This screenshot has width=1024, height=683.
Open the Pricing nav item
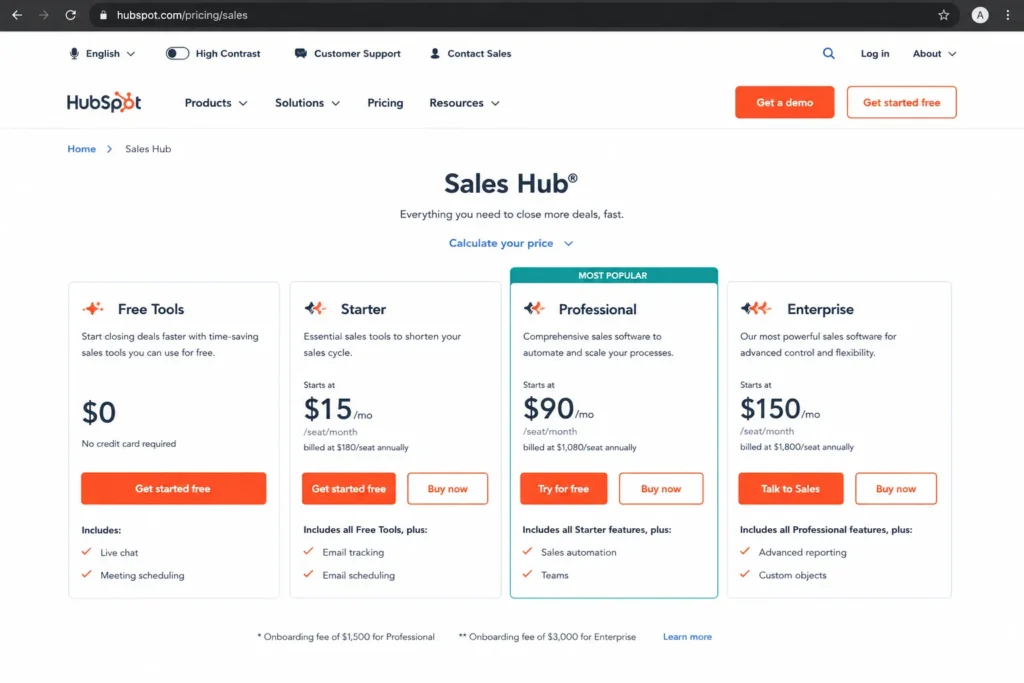click(385, 103)
